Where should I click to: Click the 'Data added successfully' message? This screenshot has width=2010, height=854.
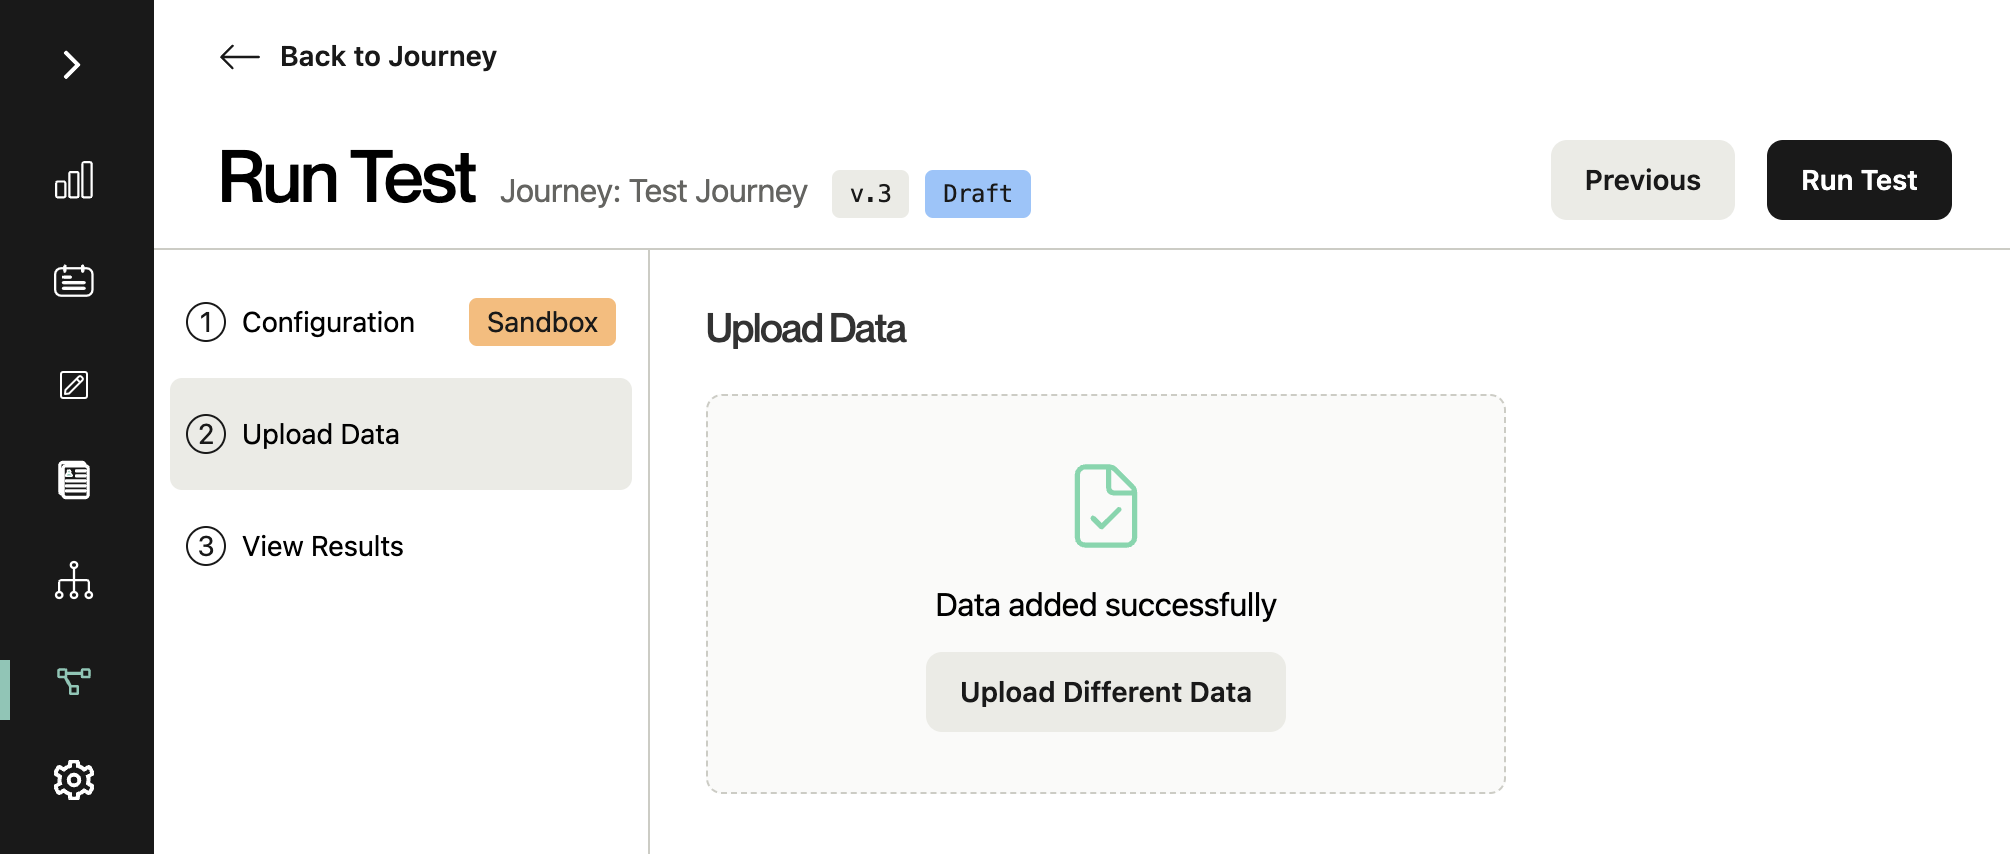pyautogui.click(x=1106, y=605)
